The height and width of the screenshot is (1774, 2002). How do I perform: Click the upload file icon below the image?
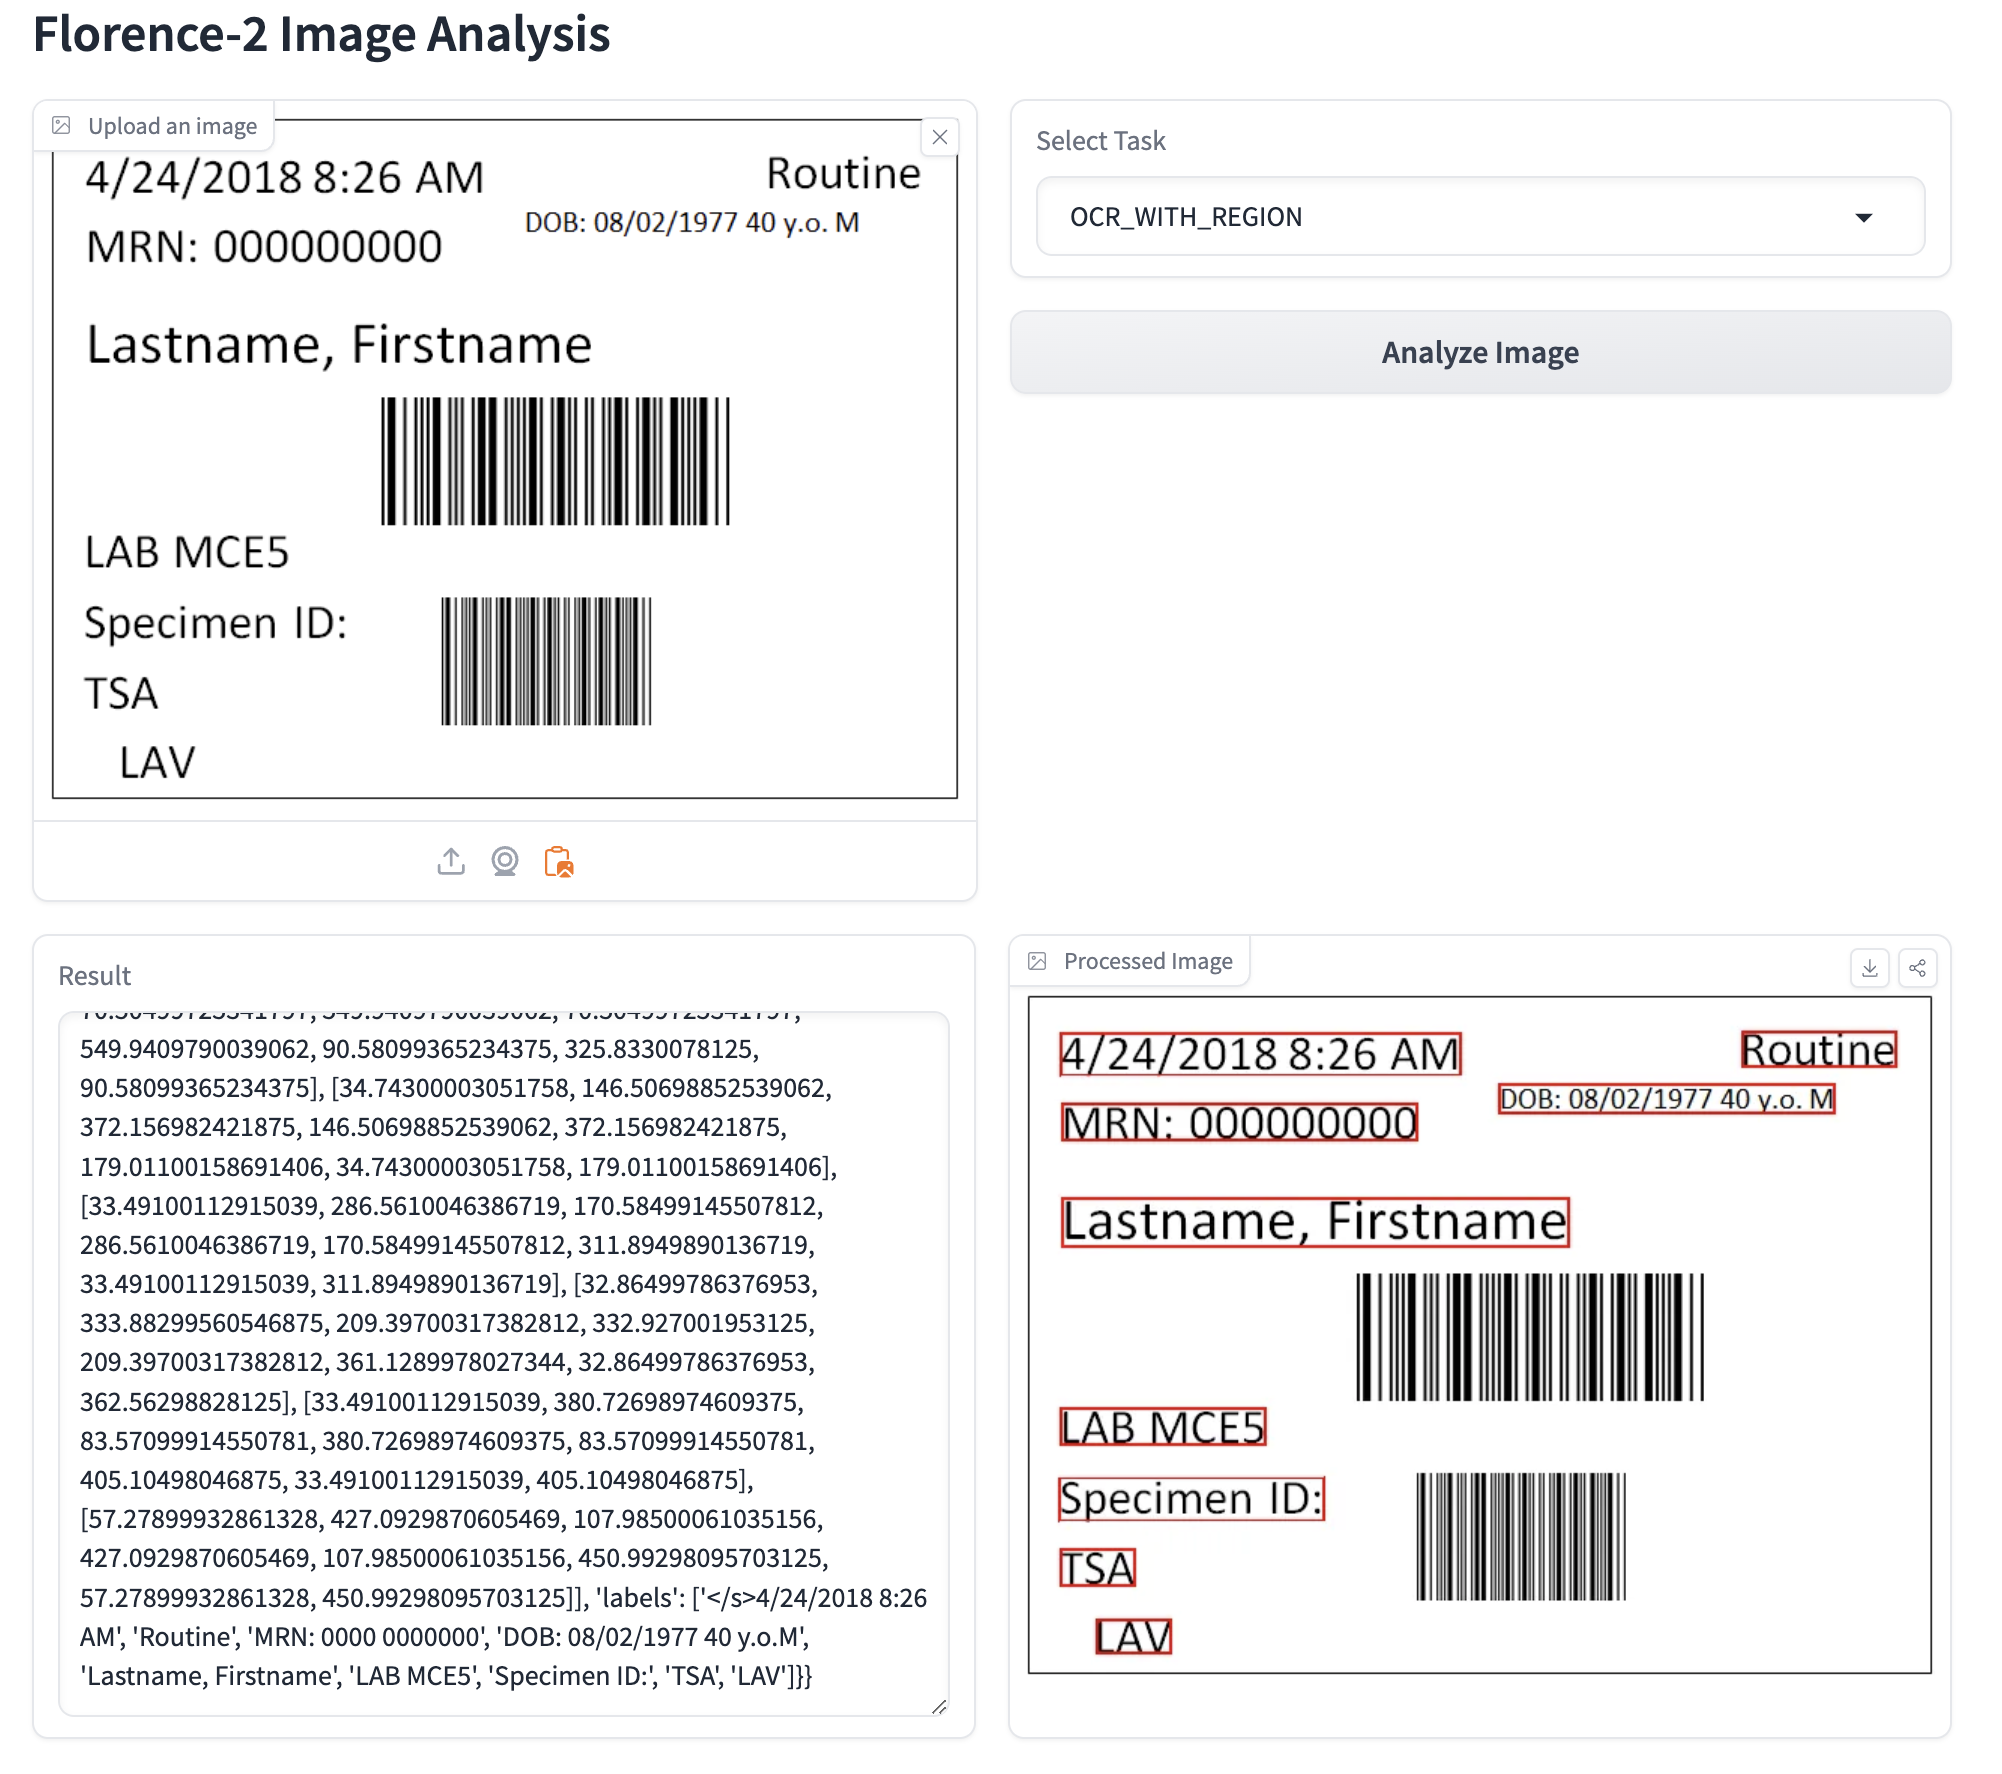pyautogui.click(x=451, y=861)
